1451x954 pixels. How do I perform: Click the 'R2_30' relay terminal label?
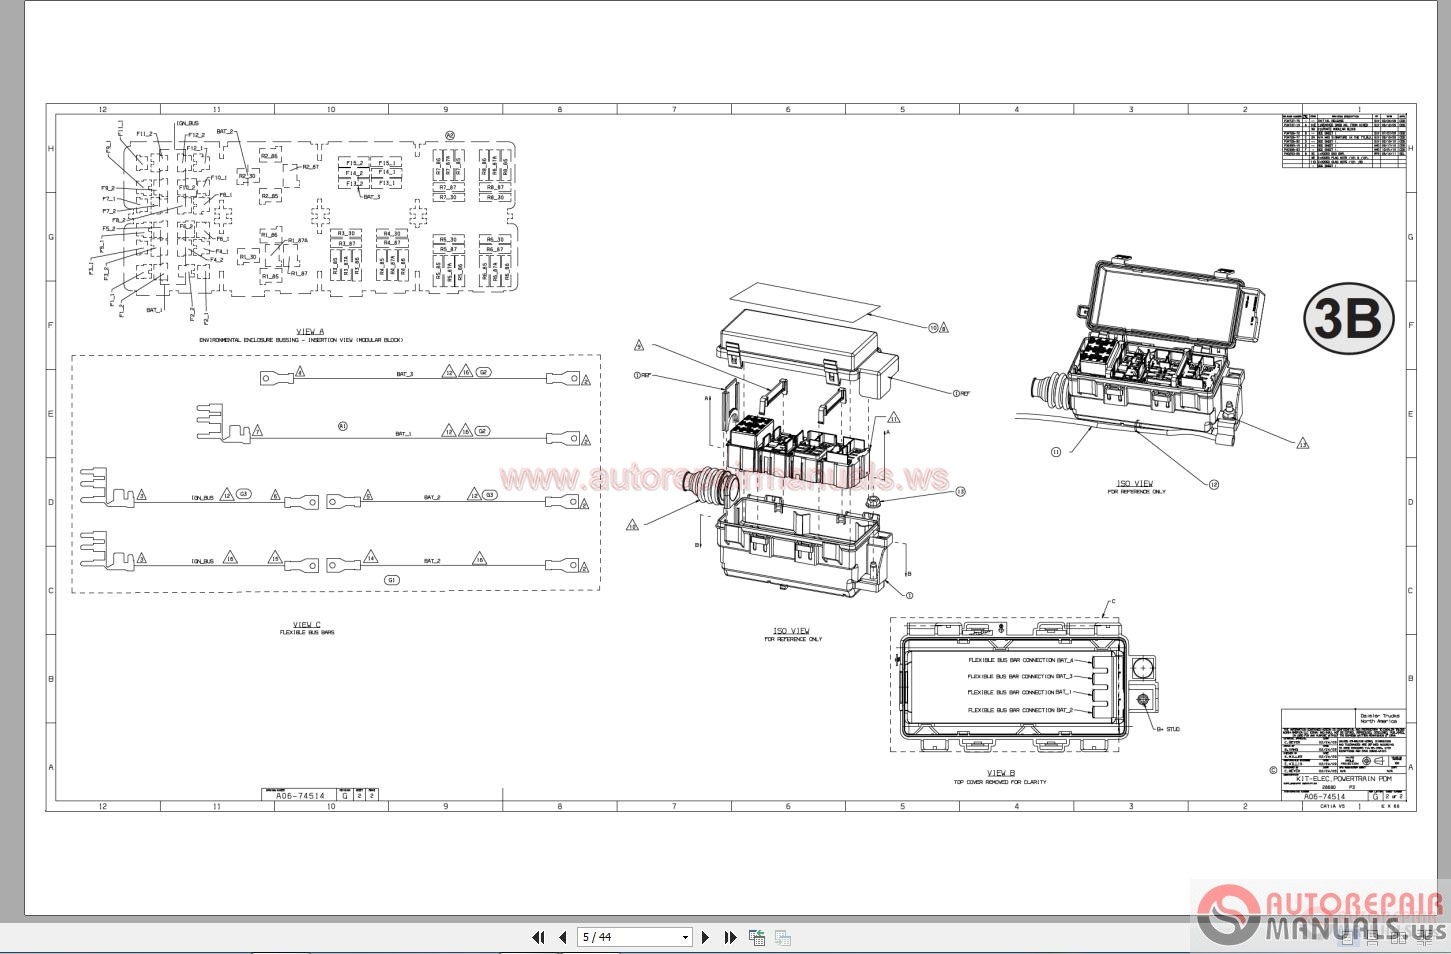tap(247, 175)
